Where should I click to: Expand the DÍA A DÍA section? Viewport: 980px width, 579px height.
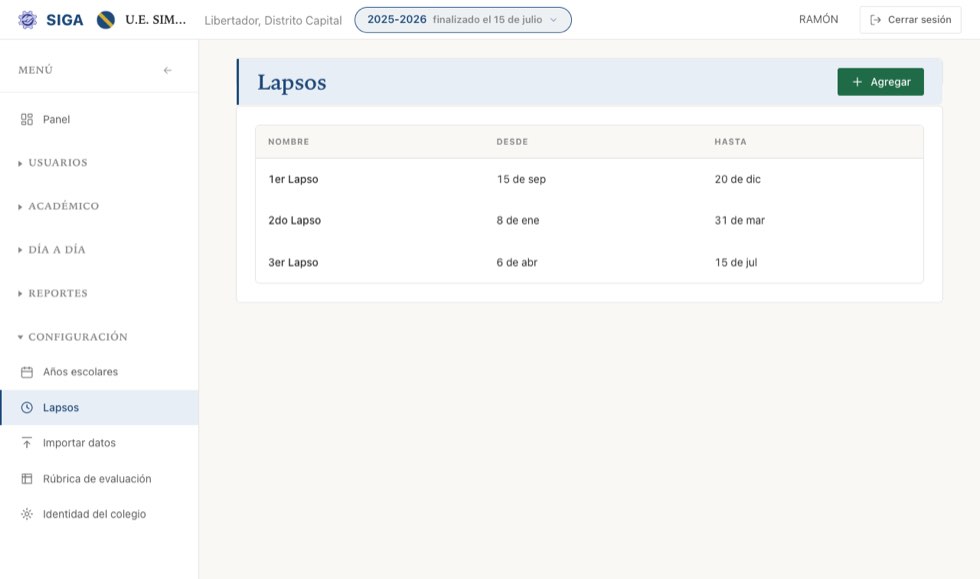pyautogui.click(x=52, y=249)
